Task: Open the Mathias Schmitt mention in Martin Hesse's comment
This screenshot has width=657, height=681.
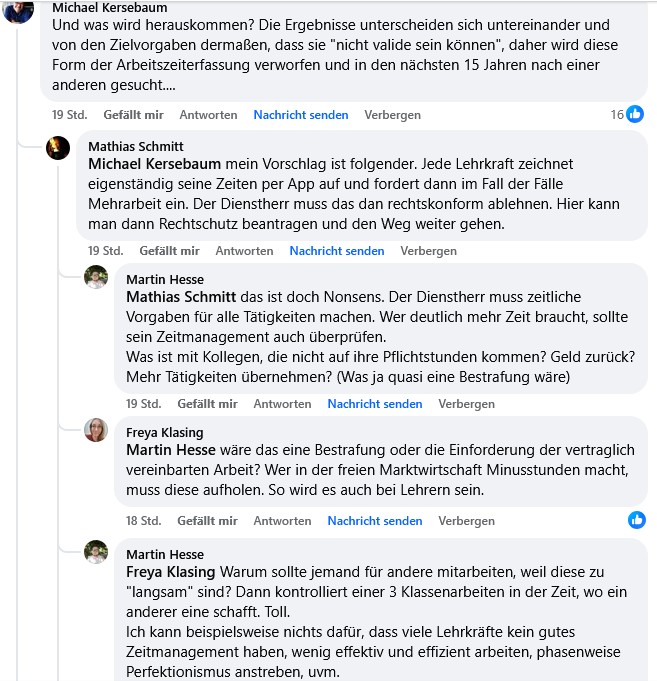Action: (x=181, y=297)
